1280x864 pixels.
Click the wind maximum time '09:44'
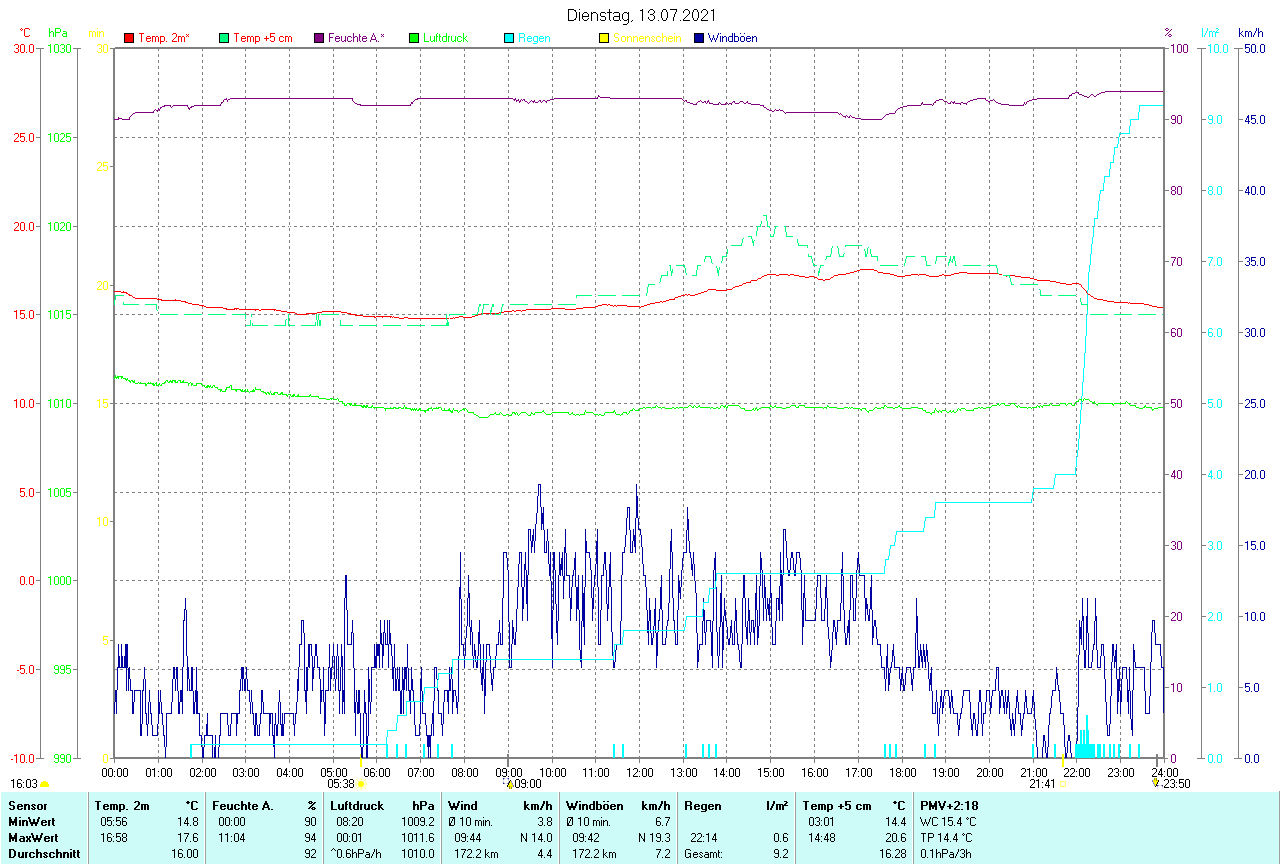(x=468, y=838)
